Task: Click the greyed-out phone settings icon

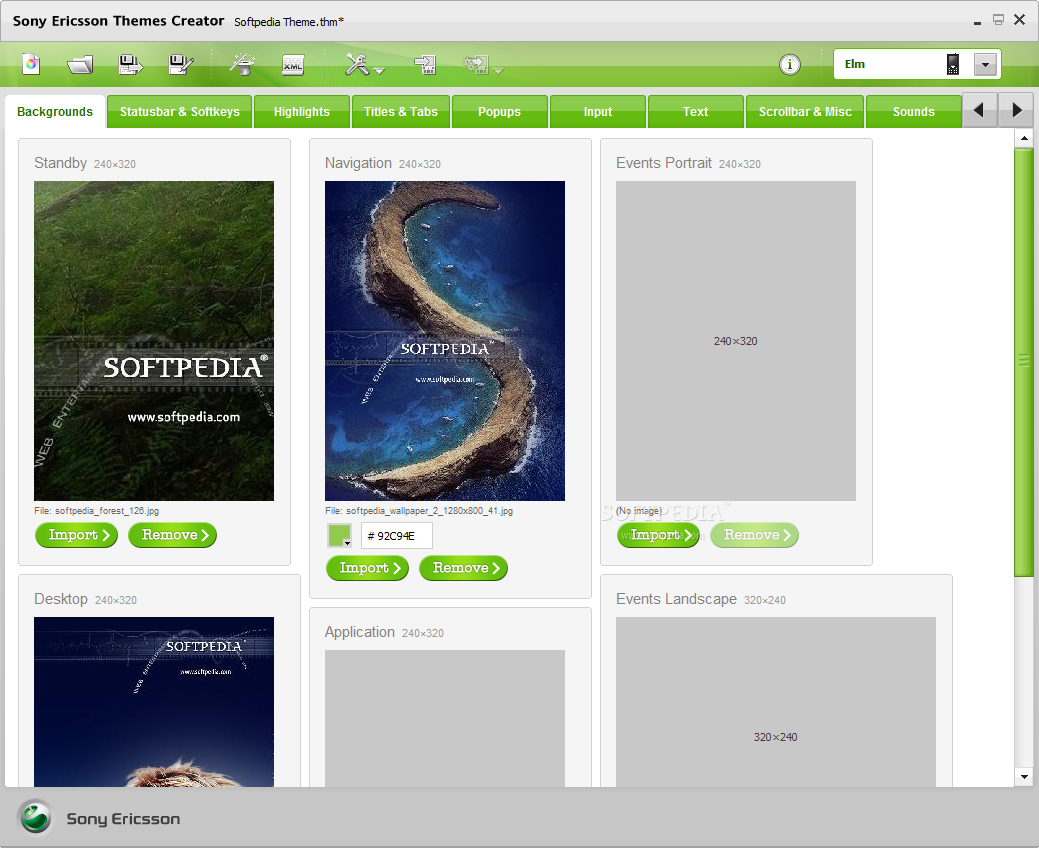Action: pyautogui.click(x=476, y=64)
